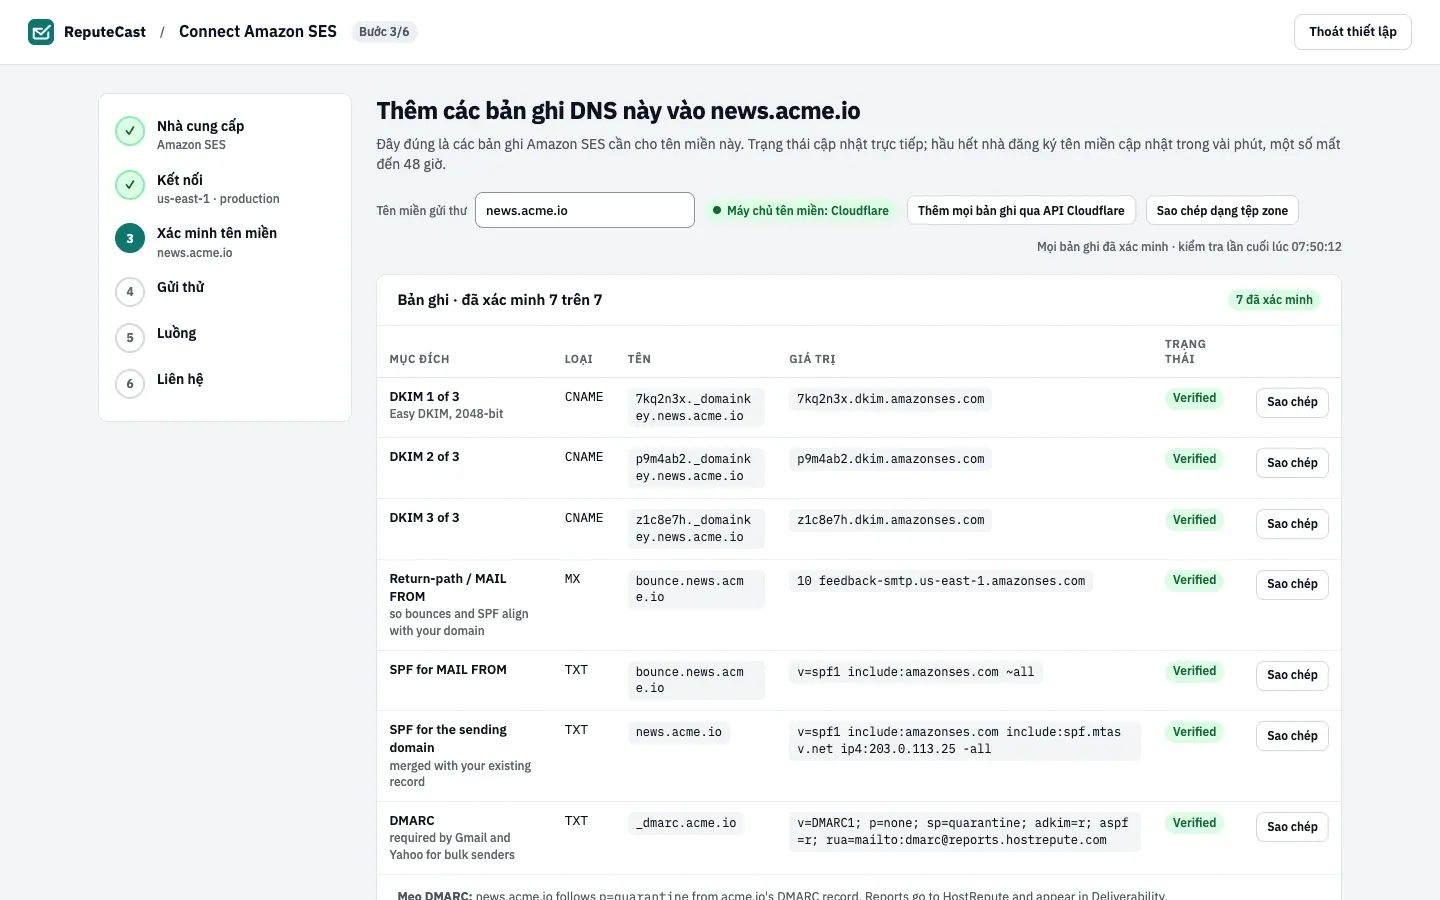The height and width of the screenshot is (900, 1440).
Task: Copy the DKIM 1 of 3 record
Action: pos(1292,402)
